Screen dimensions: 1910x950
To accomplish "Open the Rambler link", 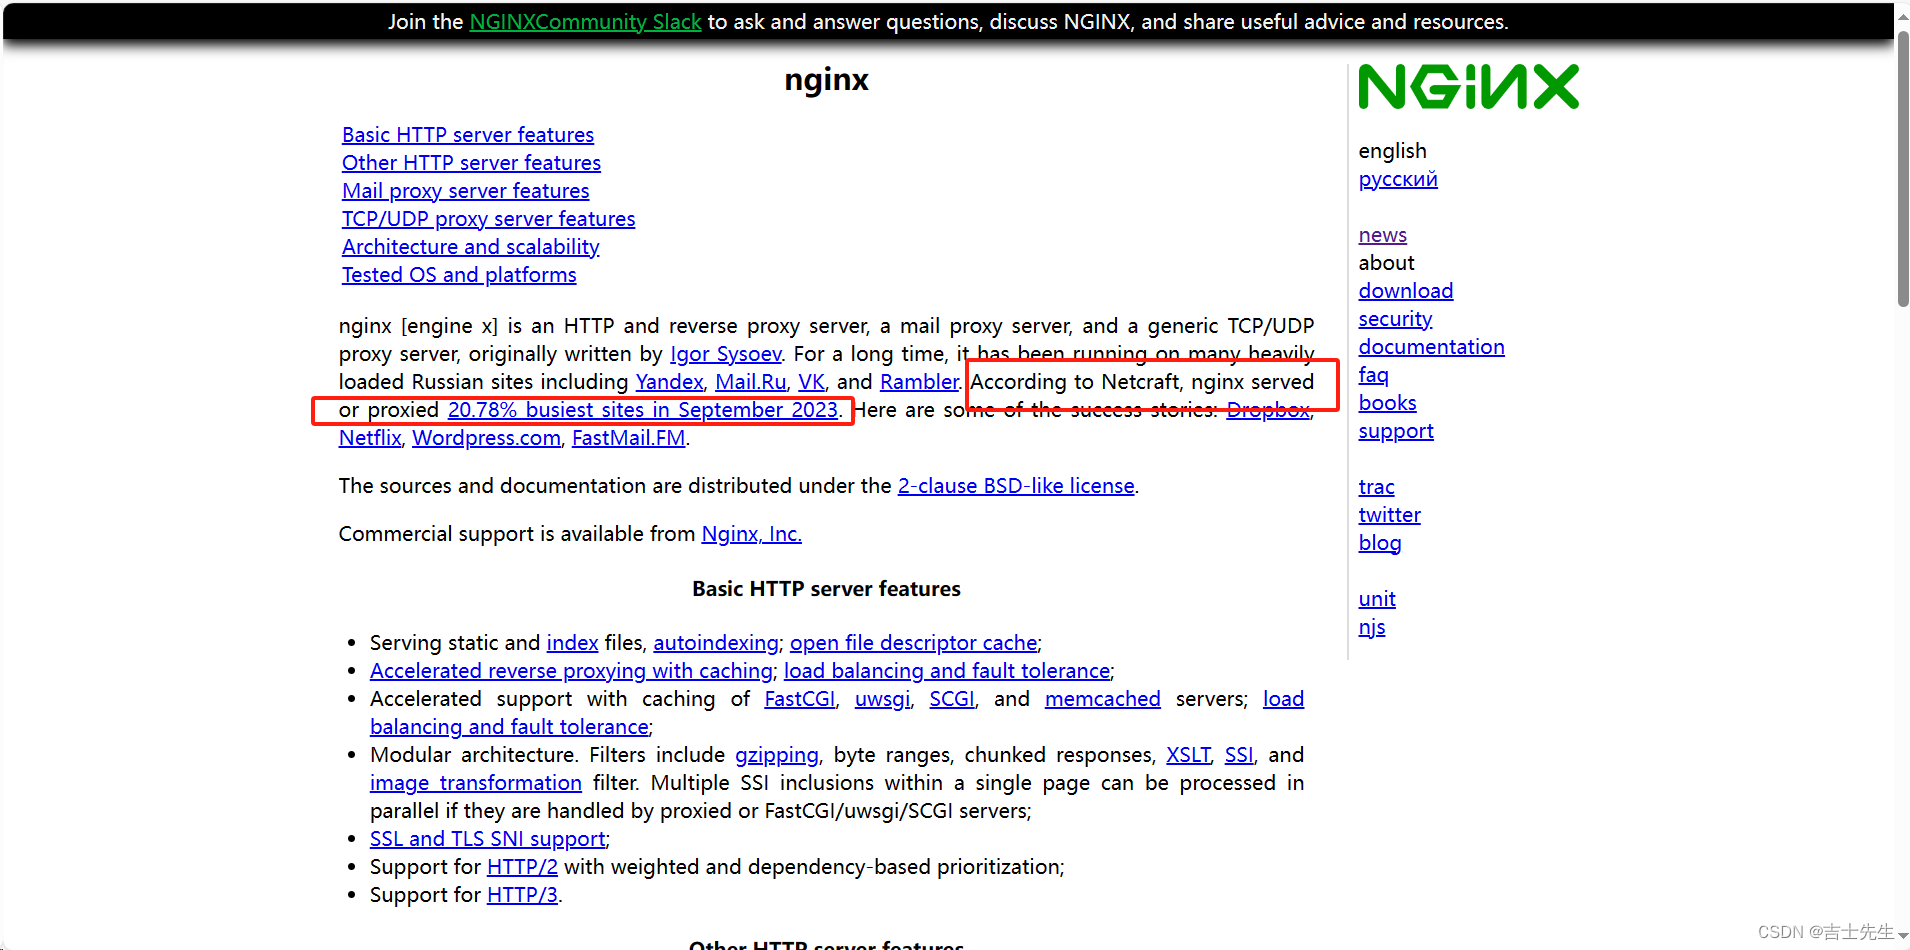I will click(x=919, y=382).
